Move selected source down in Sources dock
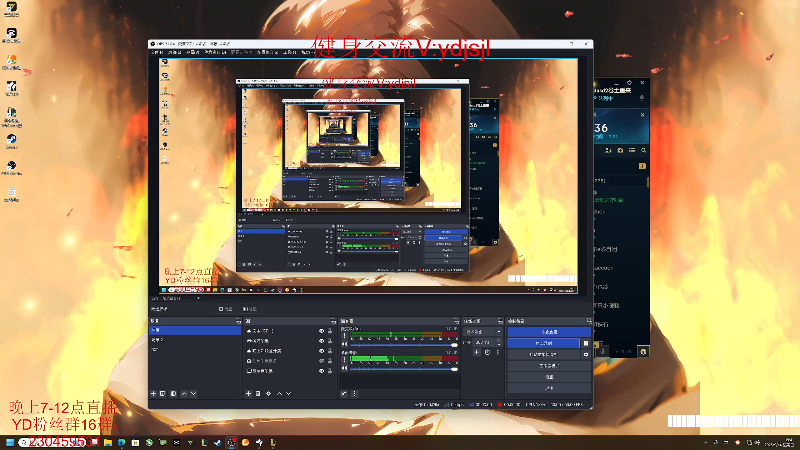Image resolution: width=800 pixels, height=450 pixels. (289, 393)
